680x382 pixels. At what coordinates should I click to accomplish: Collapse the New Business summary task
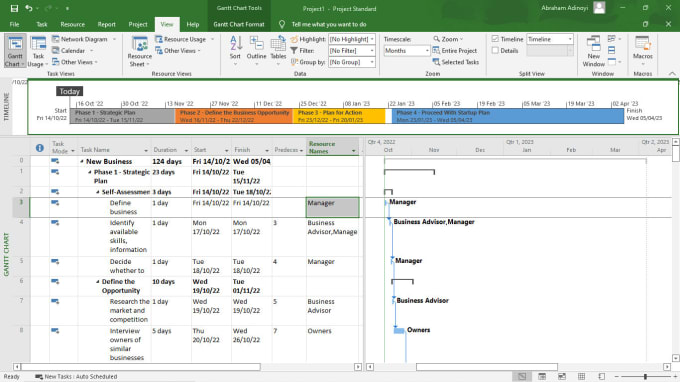click(x=82, y=161)
